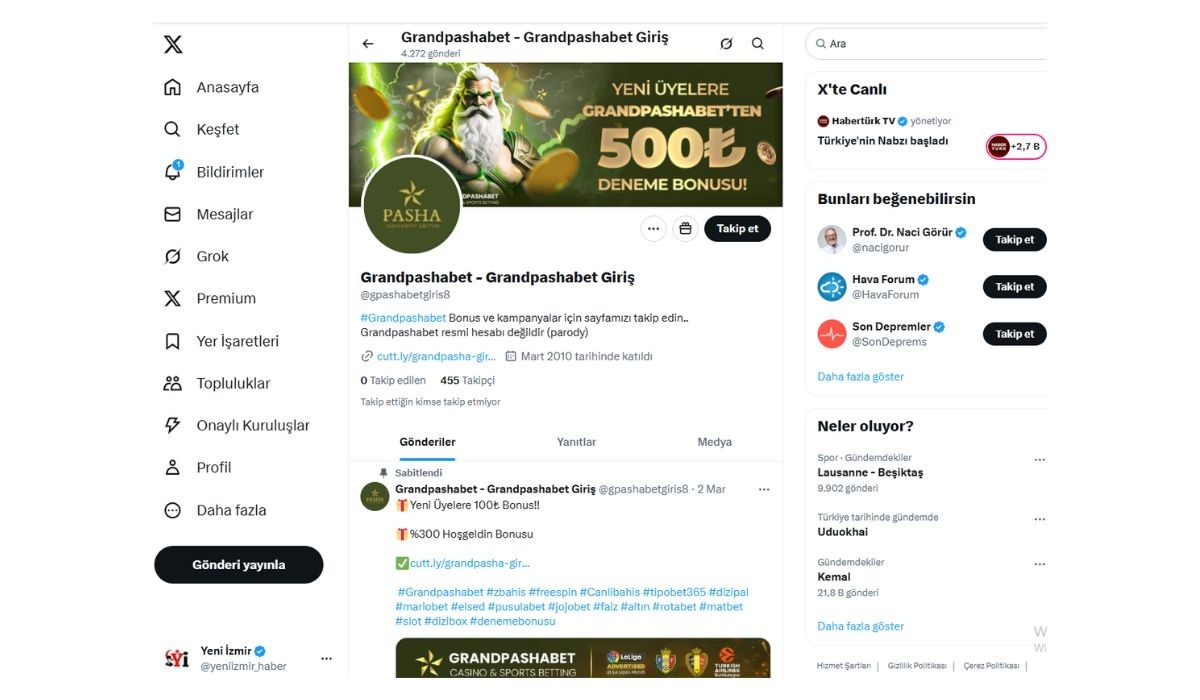Open the pinned post's three-dot menu
This screenshot has width=1200, height=700.
click(764, 490)
